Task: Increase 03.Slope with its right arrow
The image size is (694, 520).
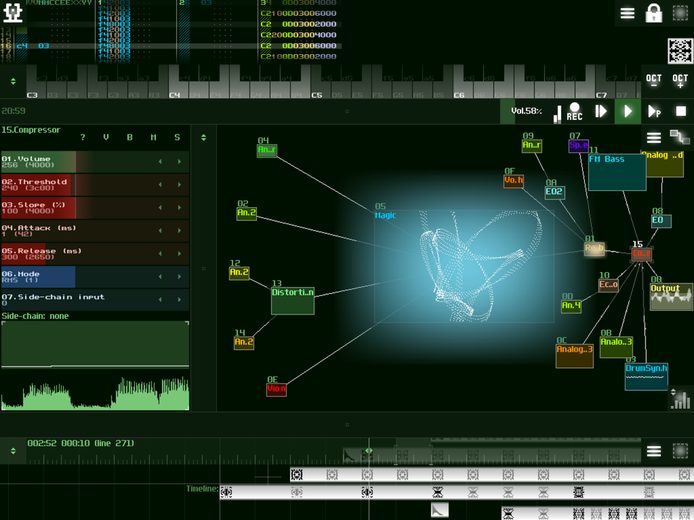Action: coord(179,208)
